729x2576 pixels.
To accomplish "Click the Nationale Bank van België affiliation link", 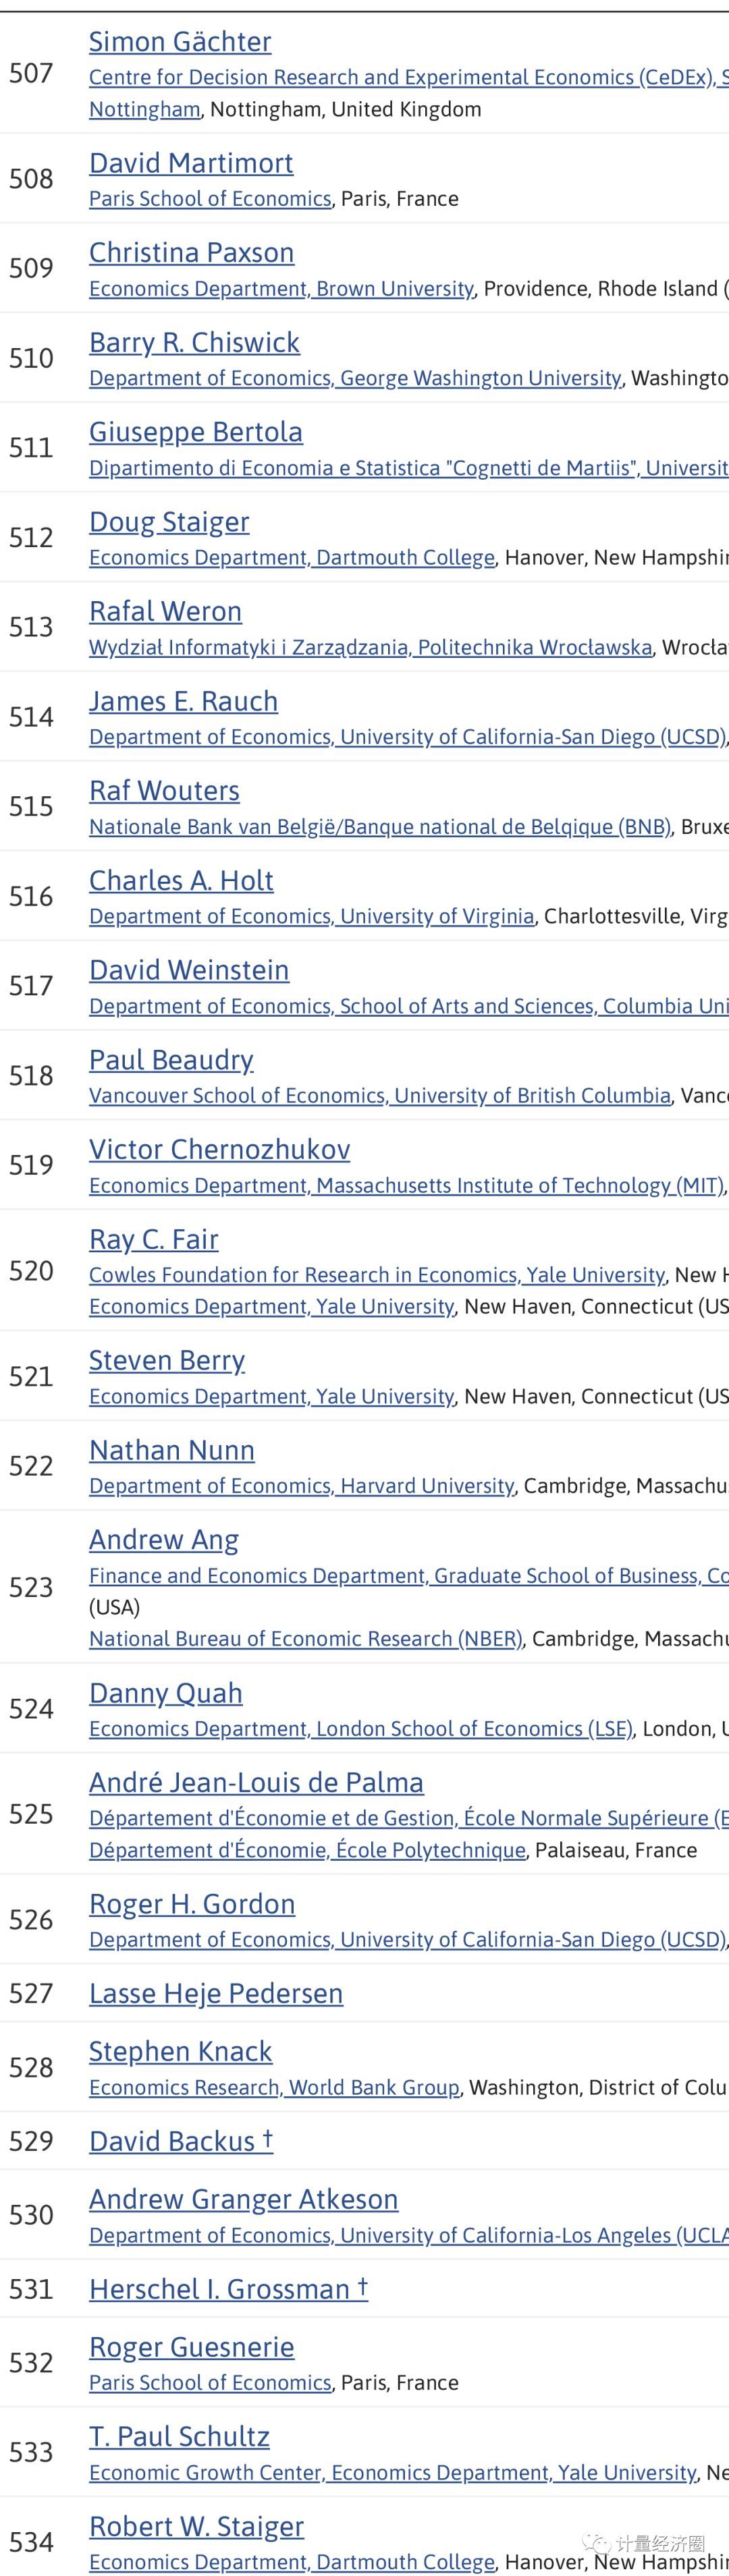I will tap(379, 827).
